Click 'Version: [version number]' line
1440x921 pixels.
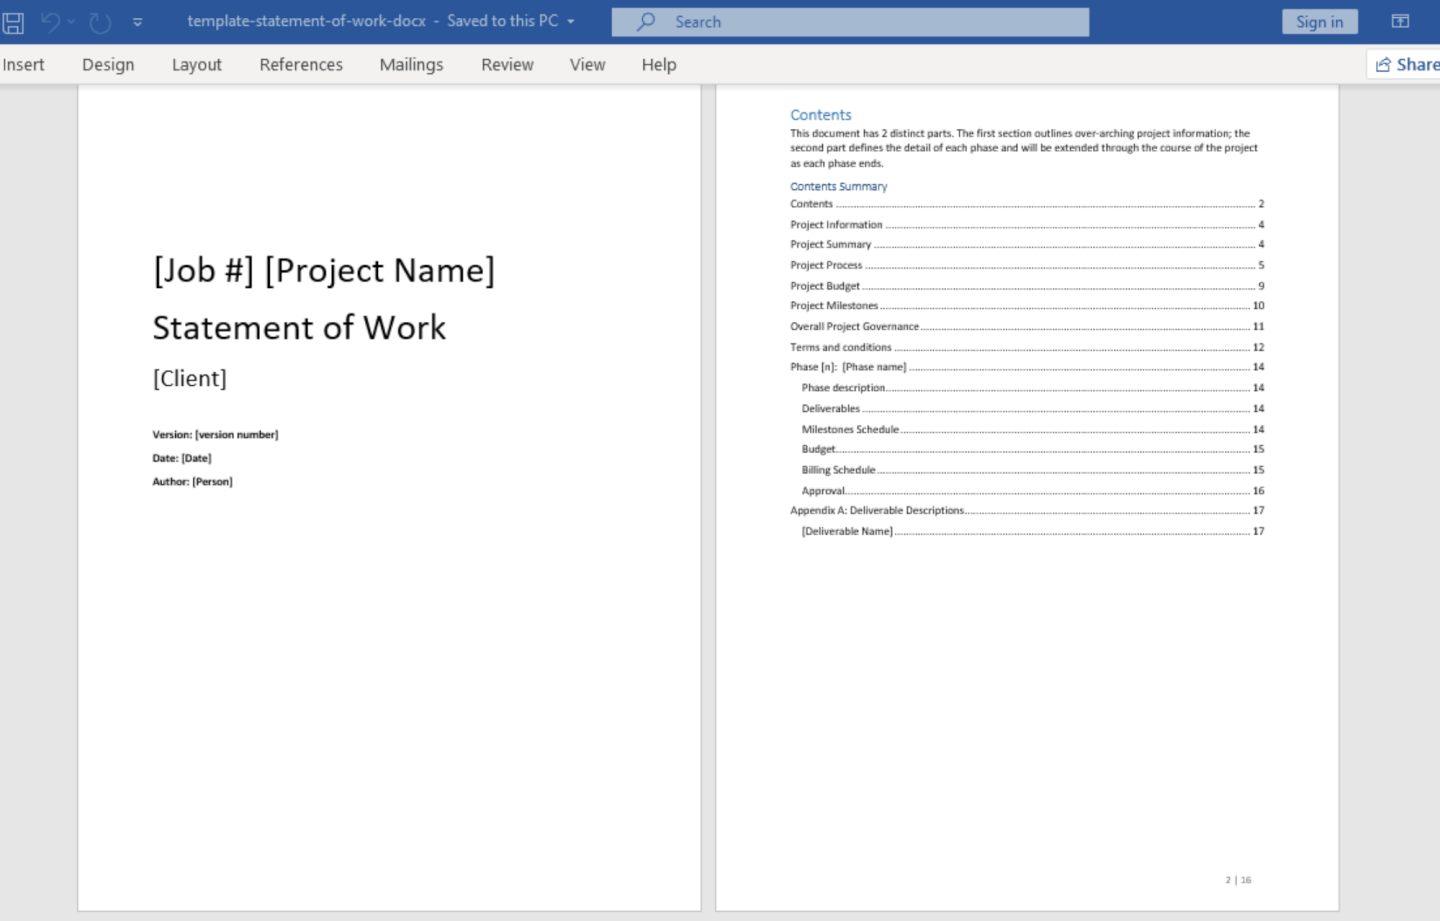click(215, 434)
